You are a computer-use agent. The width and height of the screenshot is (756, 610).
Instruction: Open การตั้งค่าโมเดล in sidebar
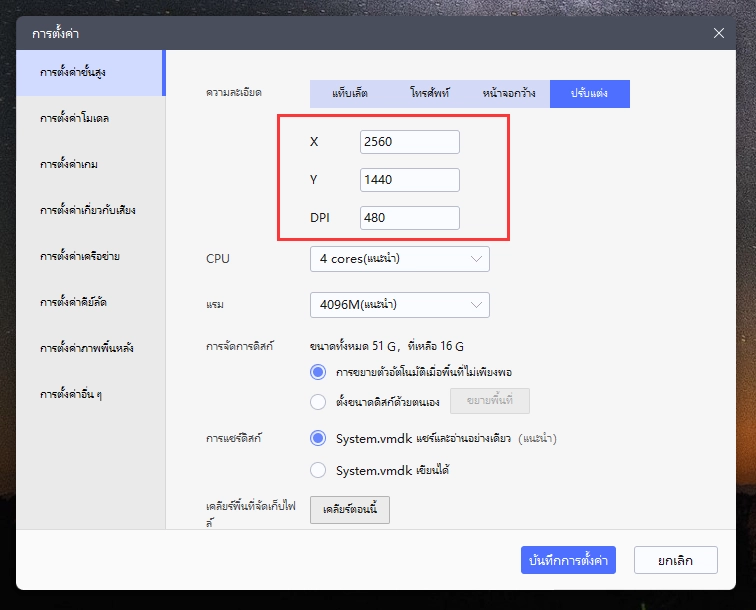75,118
